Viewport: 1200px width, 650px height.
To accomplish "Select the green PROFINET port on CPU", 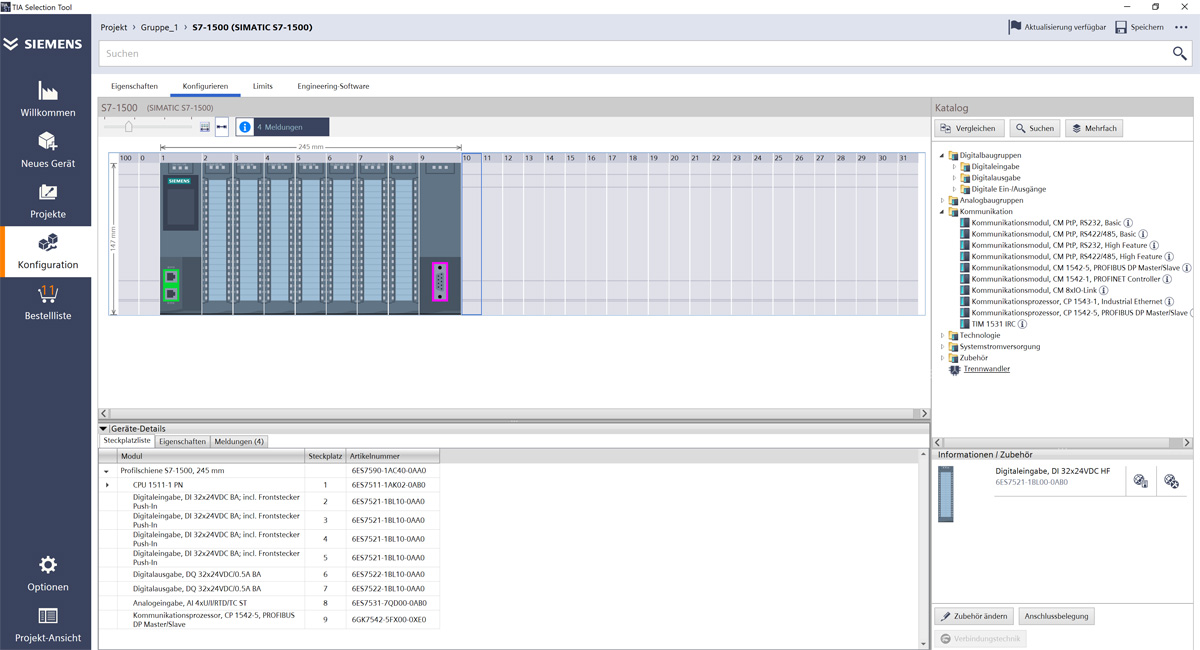I will 171,284.
